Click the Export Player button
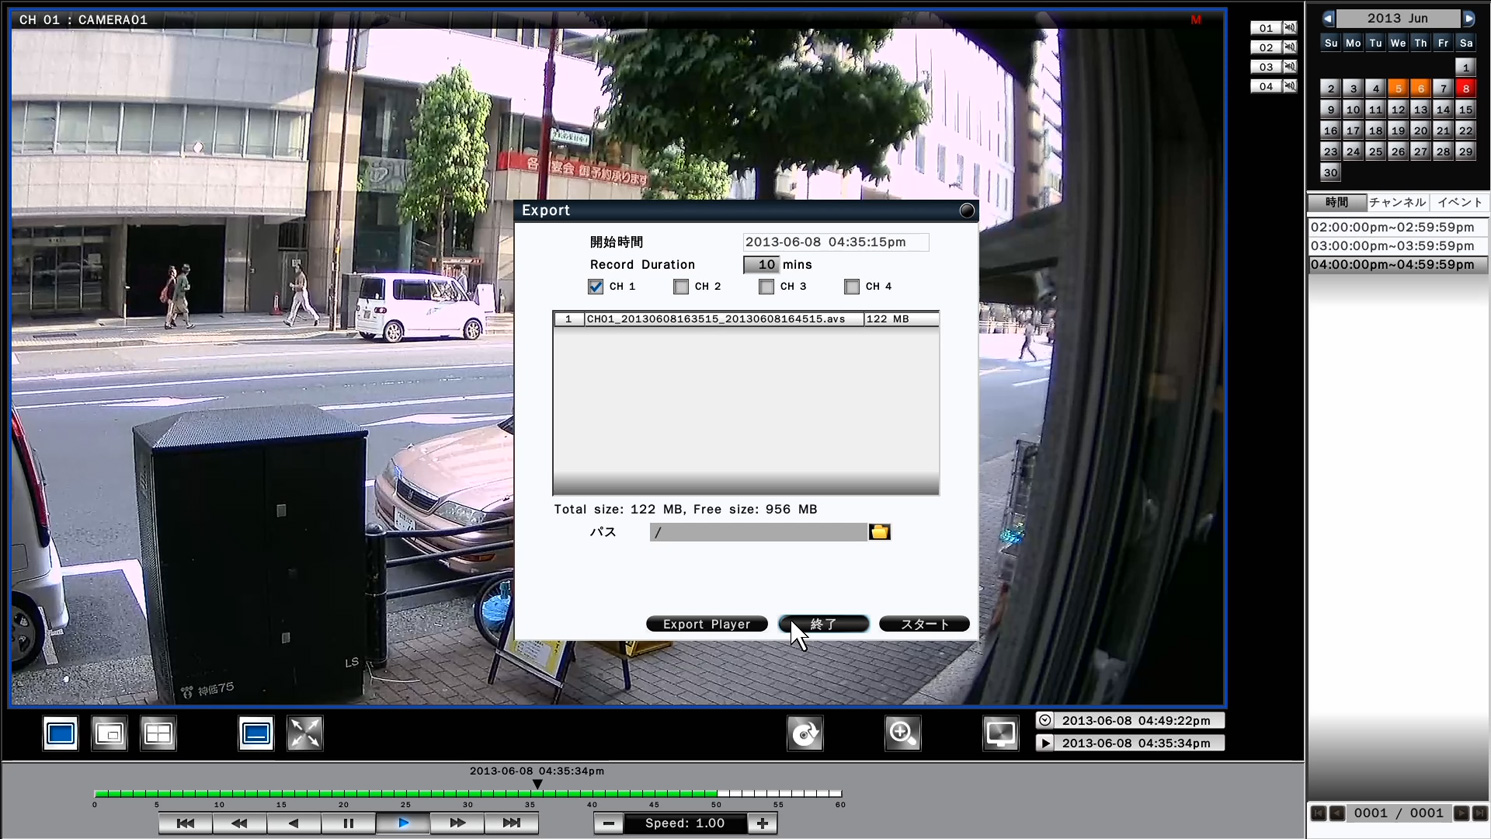Viewport: 1491px width, 839px height. coord(706,624)
